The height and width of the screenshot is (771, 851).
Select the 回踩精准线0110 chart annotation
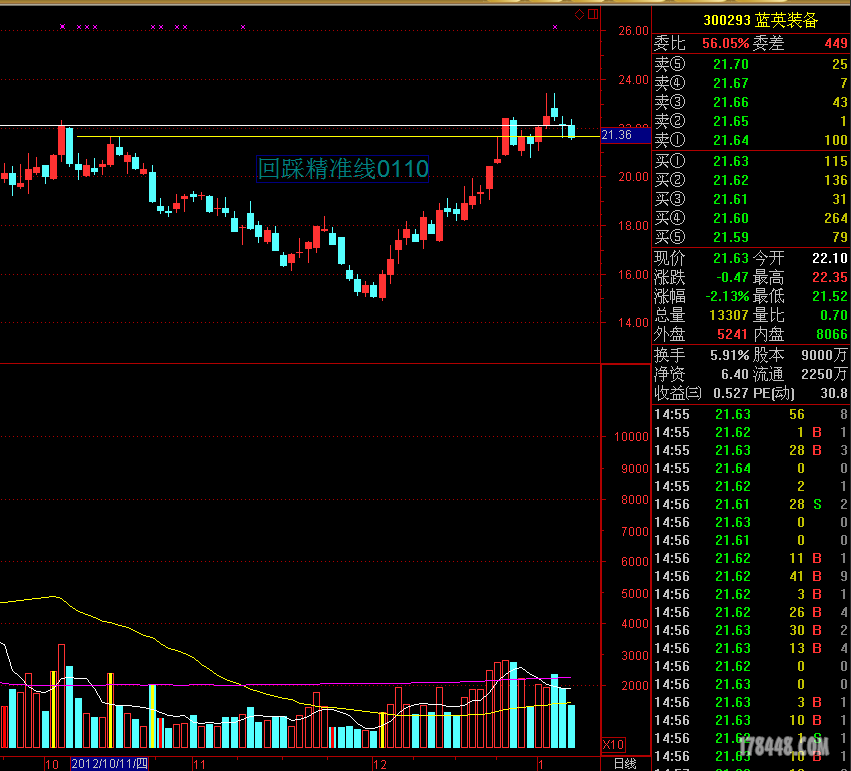[x=343, y=169]
